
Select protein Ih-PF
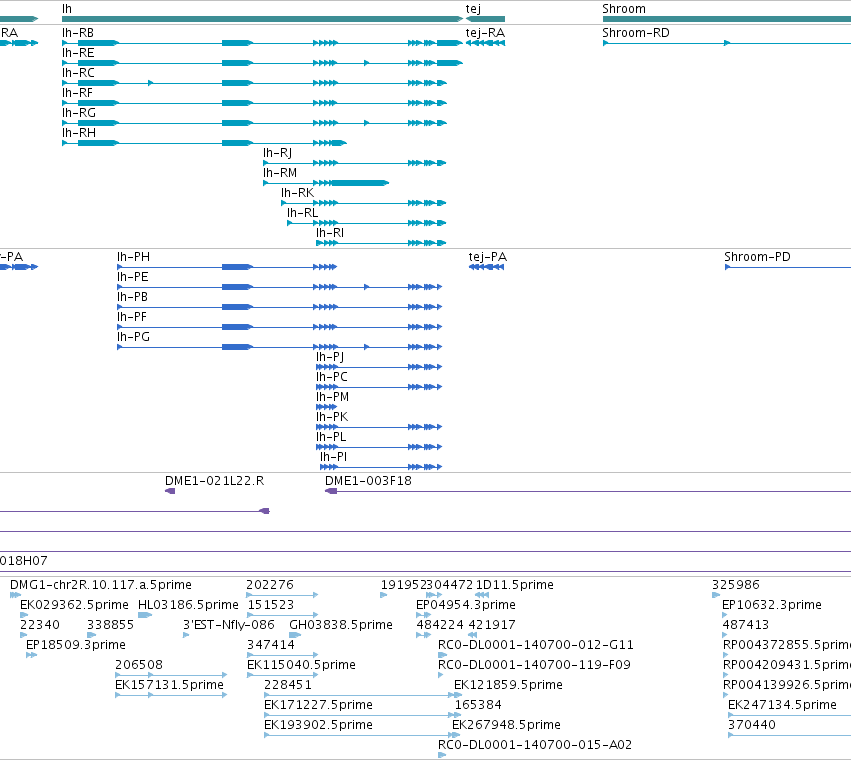pyautogui.click(x=132, y=317)
